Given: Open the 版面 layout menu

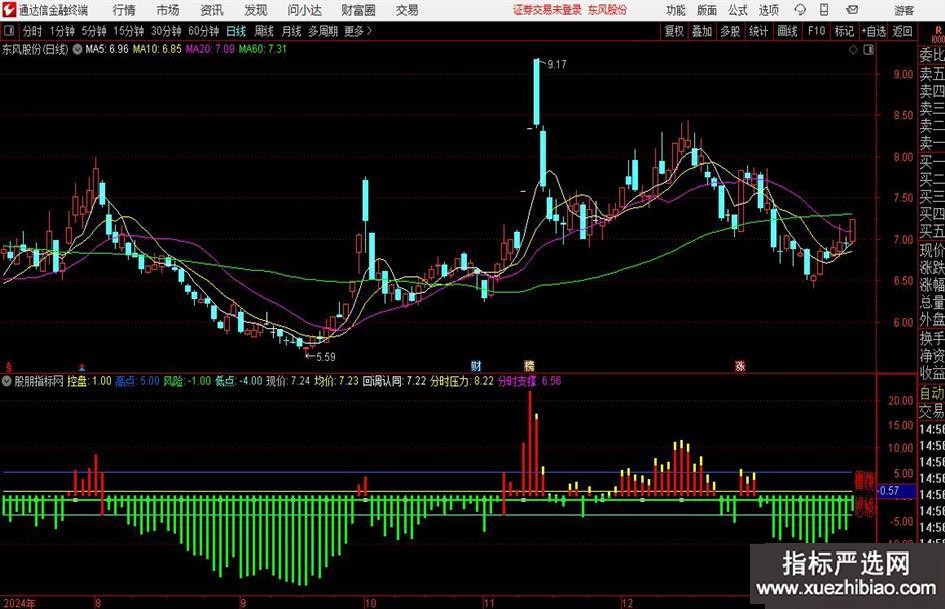Looking at the screenshot, I should 706,10.
